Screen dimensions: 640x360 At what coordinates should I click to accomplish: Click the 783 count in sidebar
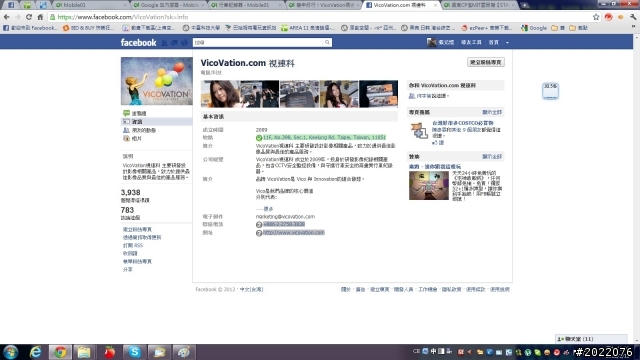(127, 210)
